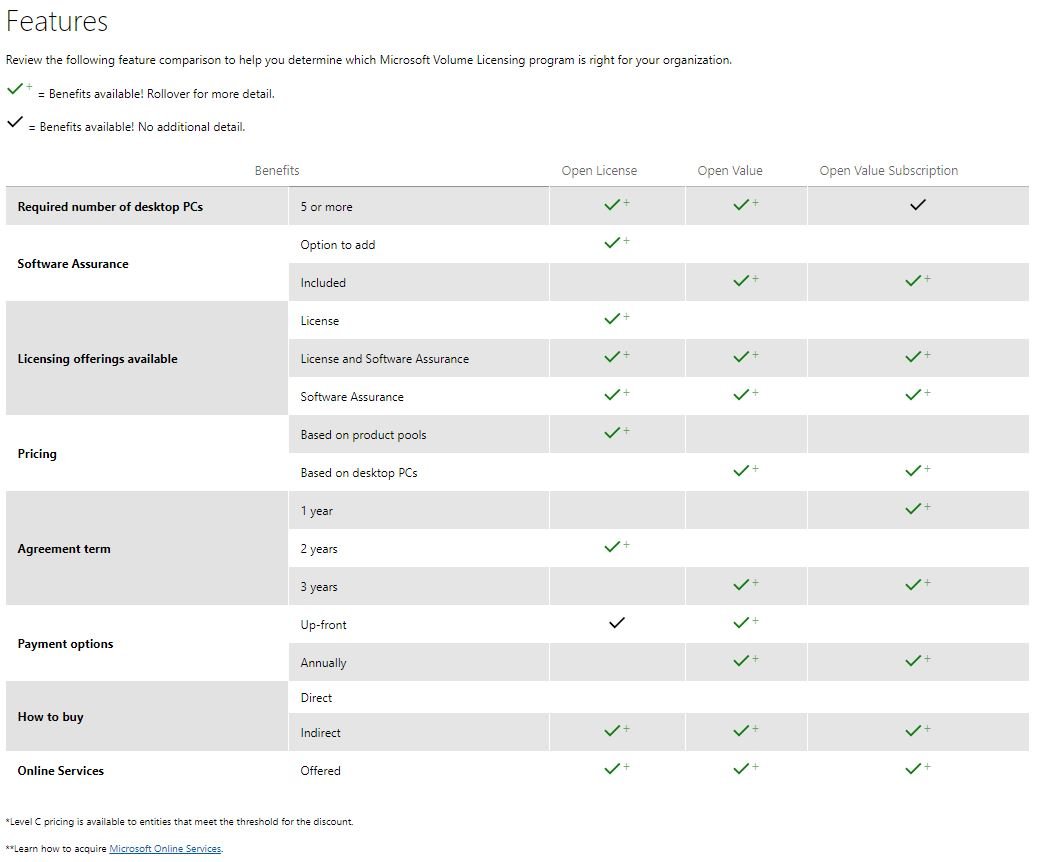The height and width of the screenshot is (862, 1038).
Task: Click the Open License column header
Action: tap(599, 171)
